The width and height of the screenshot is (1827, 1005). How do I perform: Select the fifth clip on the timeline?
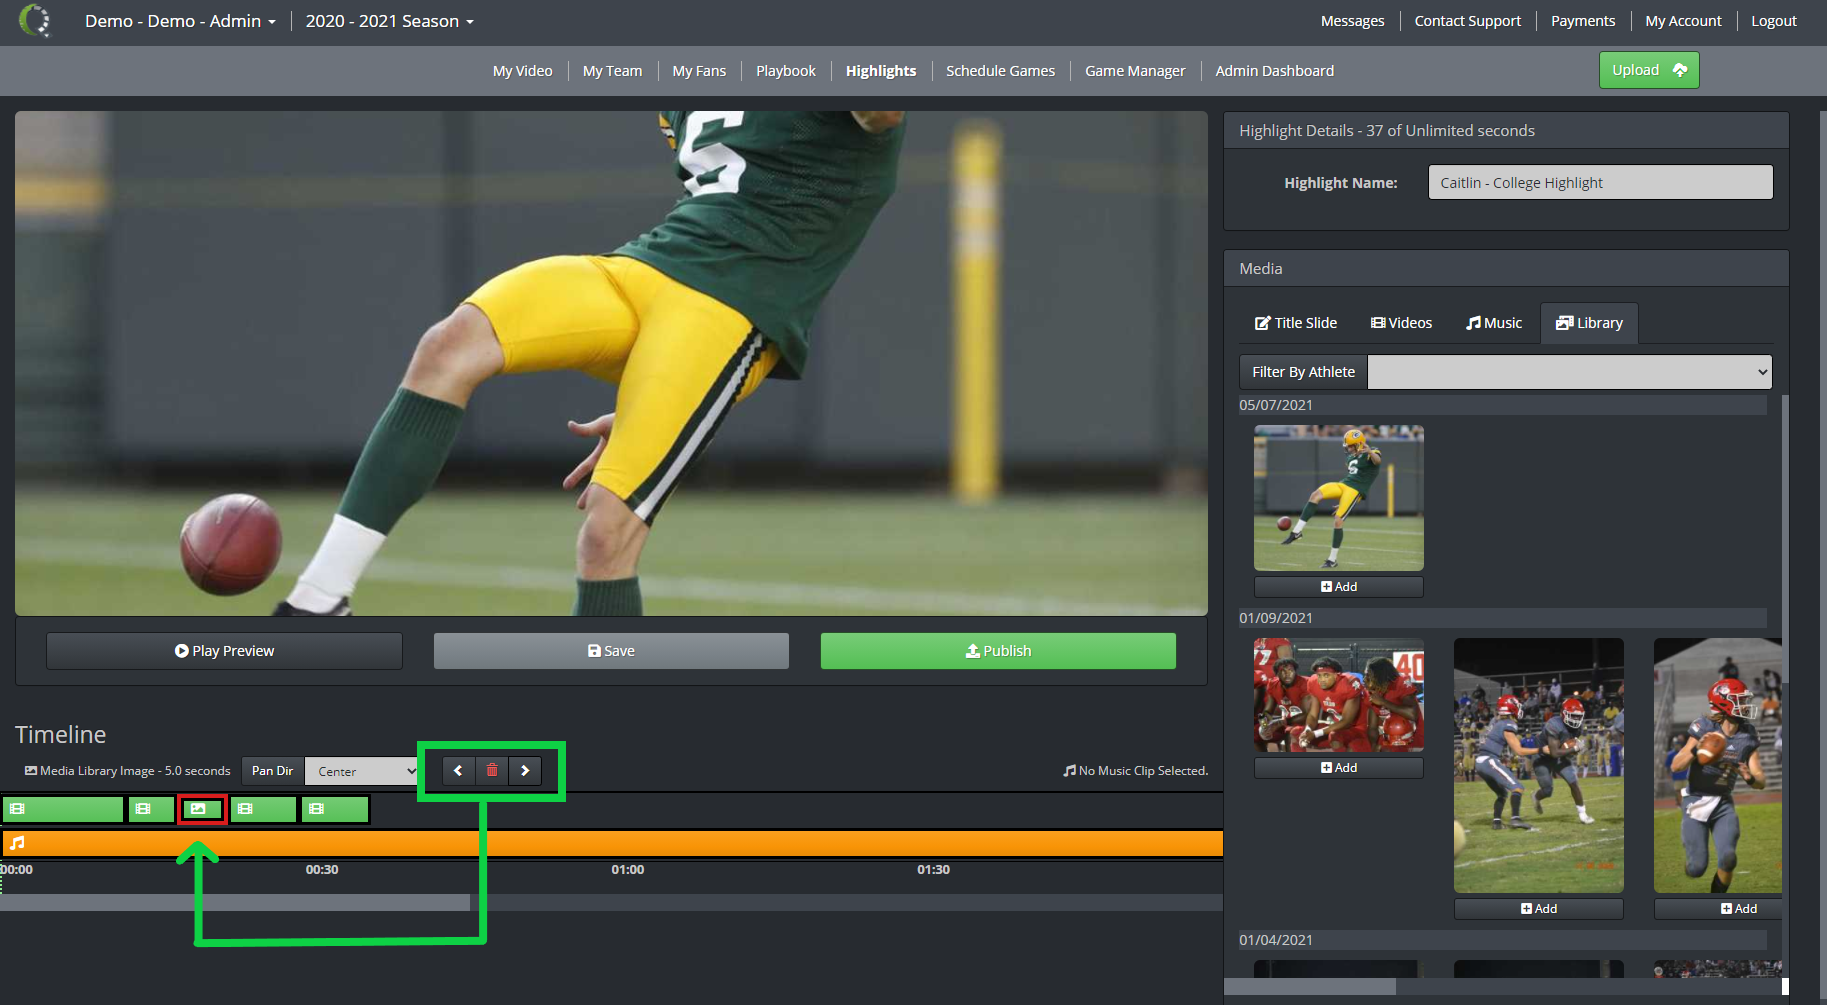335,809
